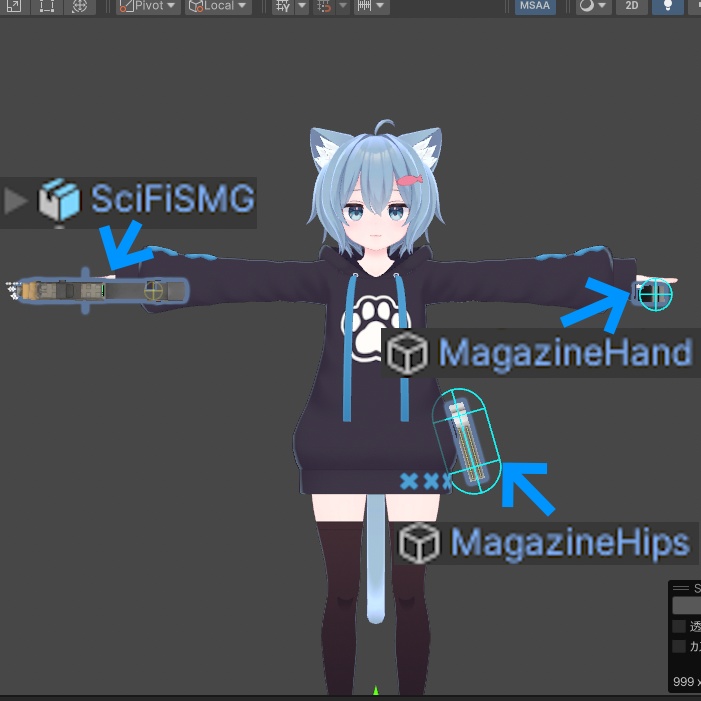This screenshot has width=701, height=701.
Task: Open the Pivot handle position dropdown
Action: (148, 6)
